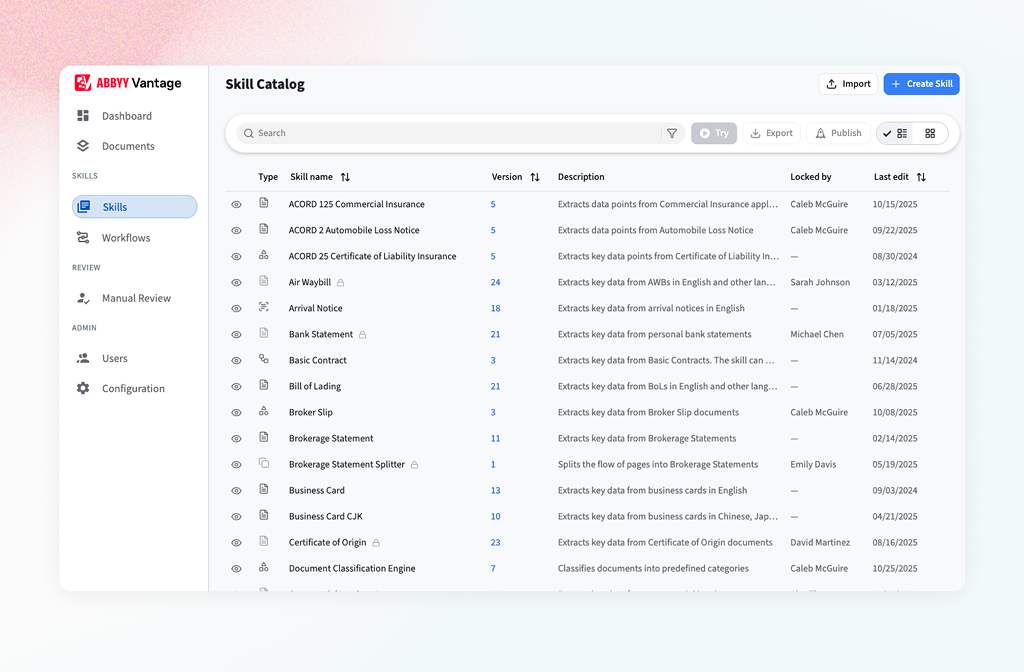This screenshot has width=1024, height=672.
Task: Click the Brokerage Statement Splitter type icon
Action: (264, 464)
